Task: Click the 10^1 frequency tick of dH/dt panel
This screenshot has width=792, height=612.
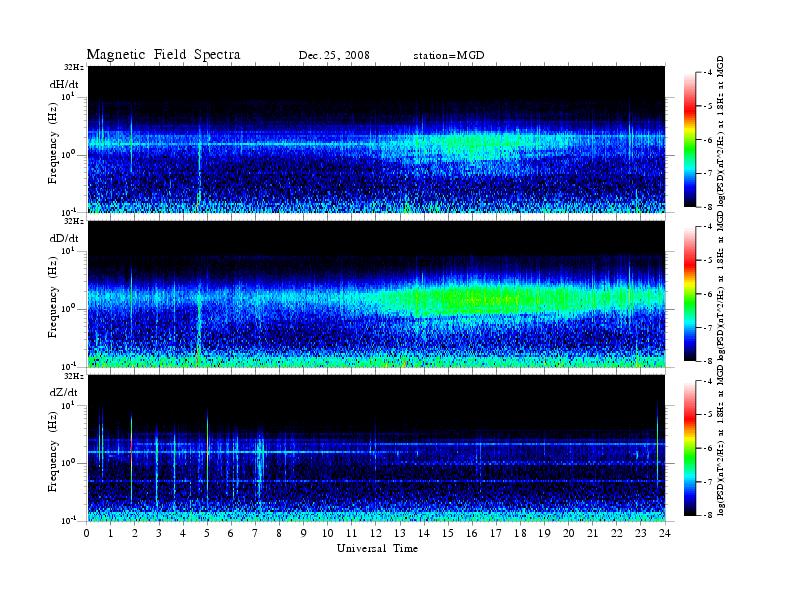Action: [69, 96]
